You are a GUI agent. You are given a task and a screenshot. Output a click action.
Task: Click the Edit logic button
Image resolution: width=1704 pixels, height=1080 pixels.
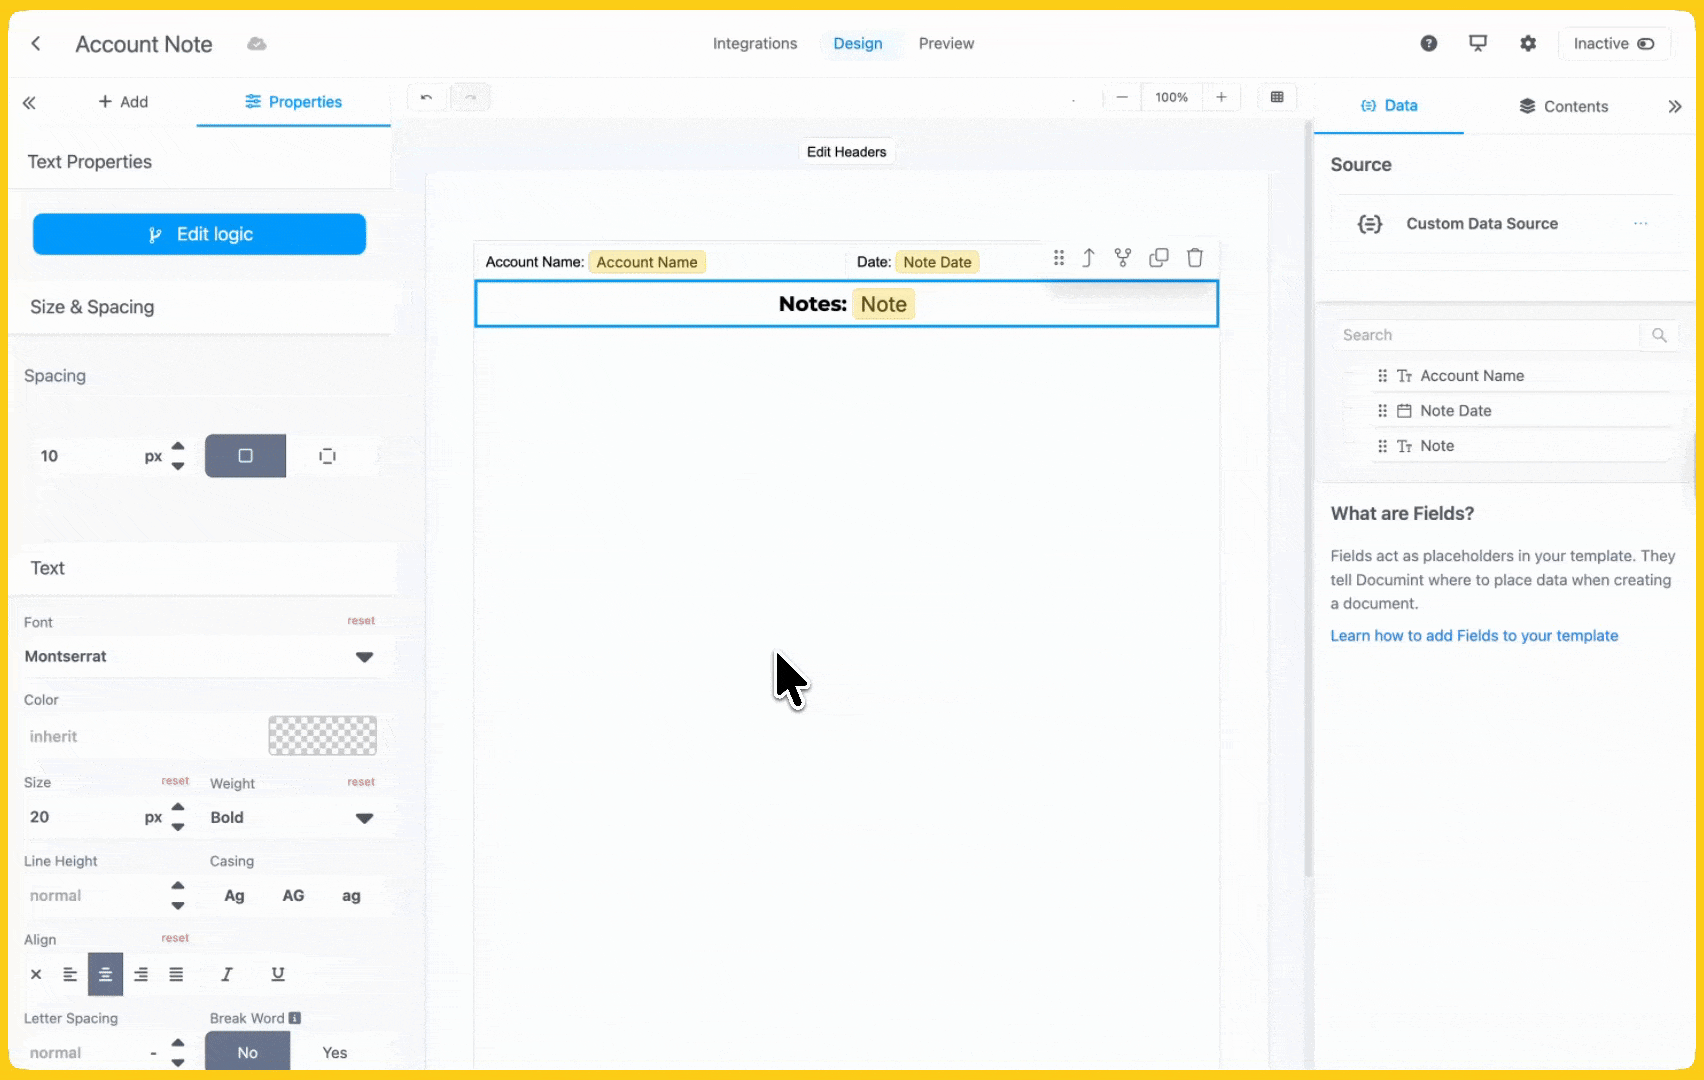coord(199,234)
